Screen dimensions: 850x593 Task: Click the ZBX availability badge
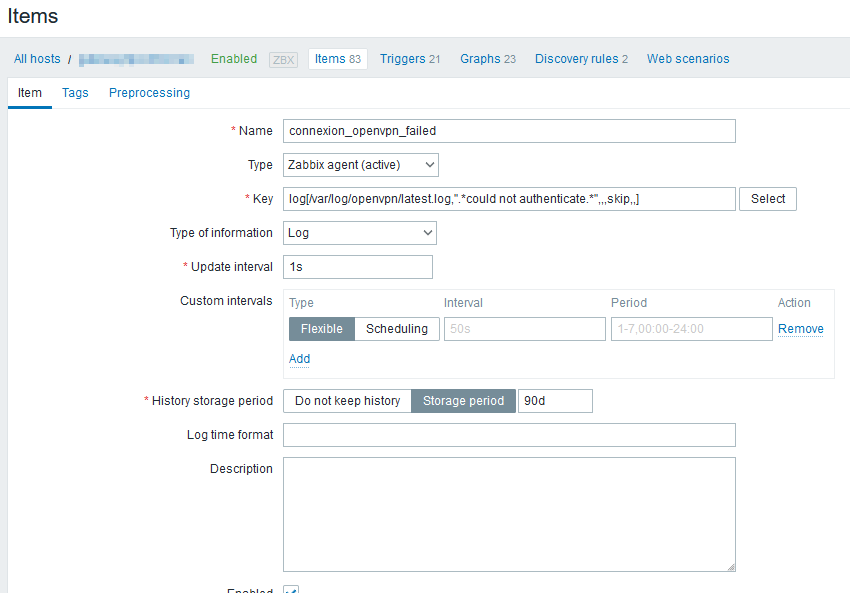[x=284, y=59]
